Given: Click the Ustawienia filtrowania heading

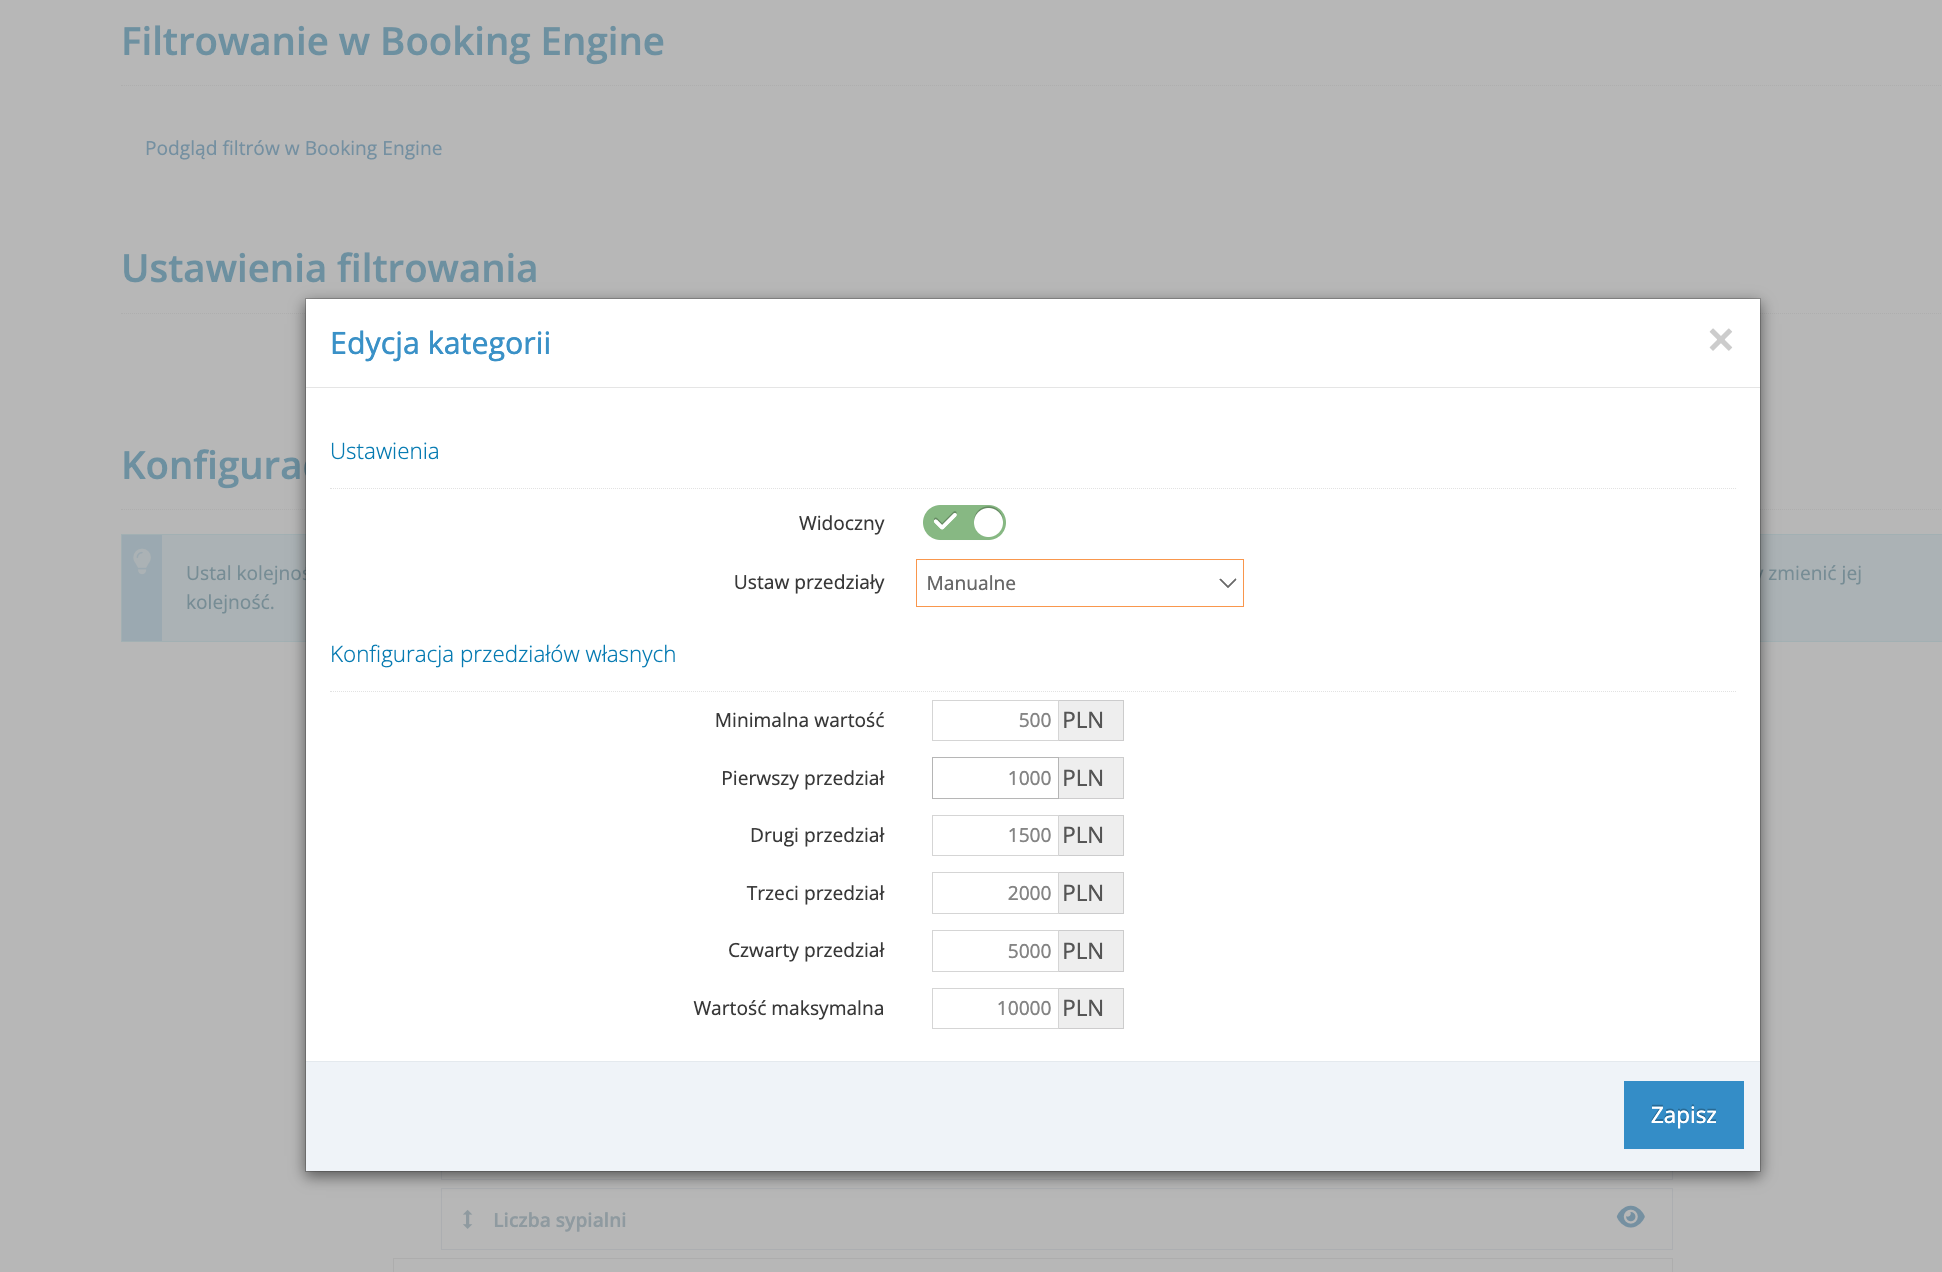Looking at the screenshot, I should (330, 268).
